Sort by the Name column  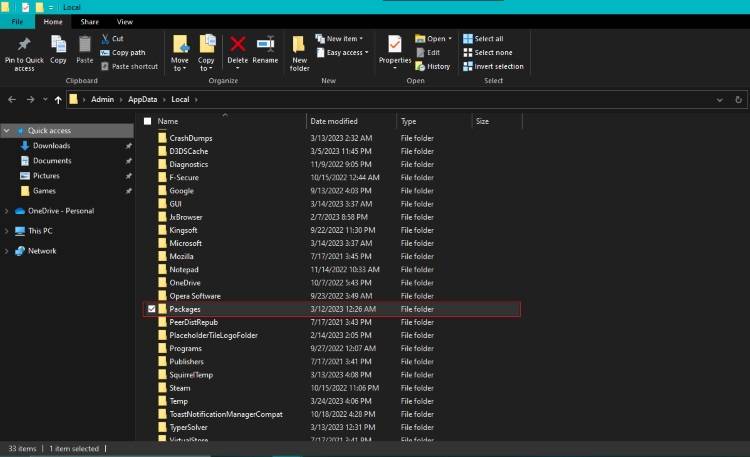[168, 122]
